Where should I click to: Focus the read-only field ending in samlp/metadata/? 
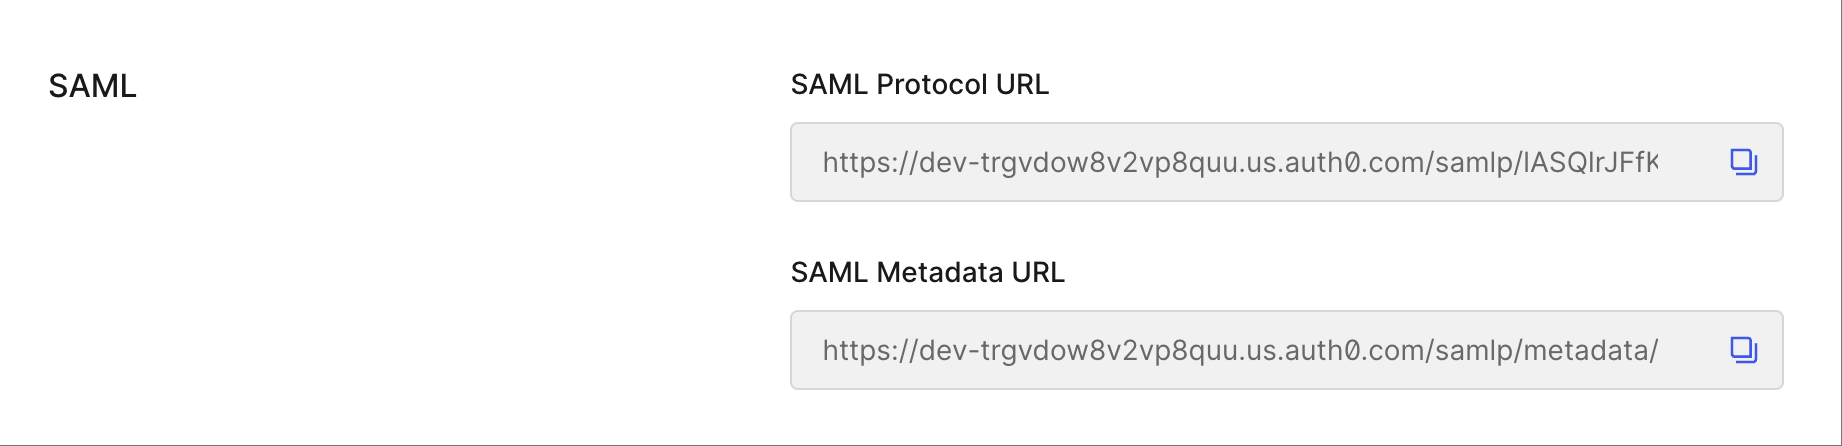coord(1240,350)
